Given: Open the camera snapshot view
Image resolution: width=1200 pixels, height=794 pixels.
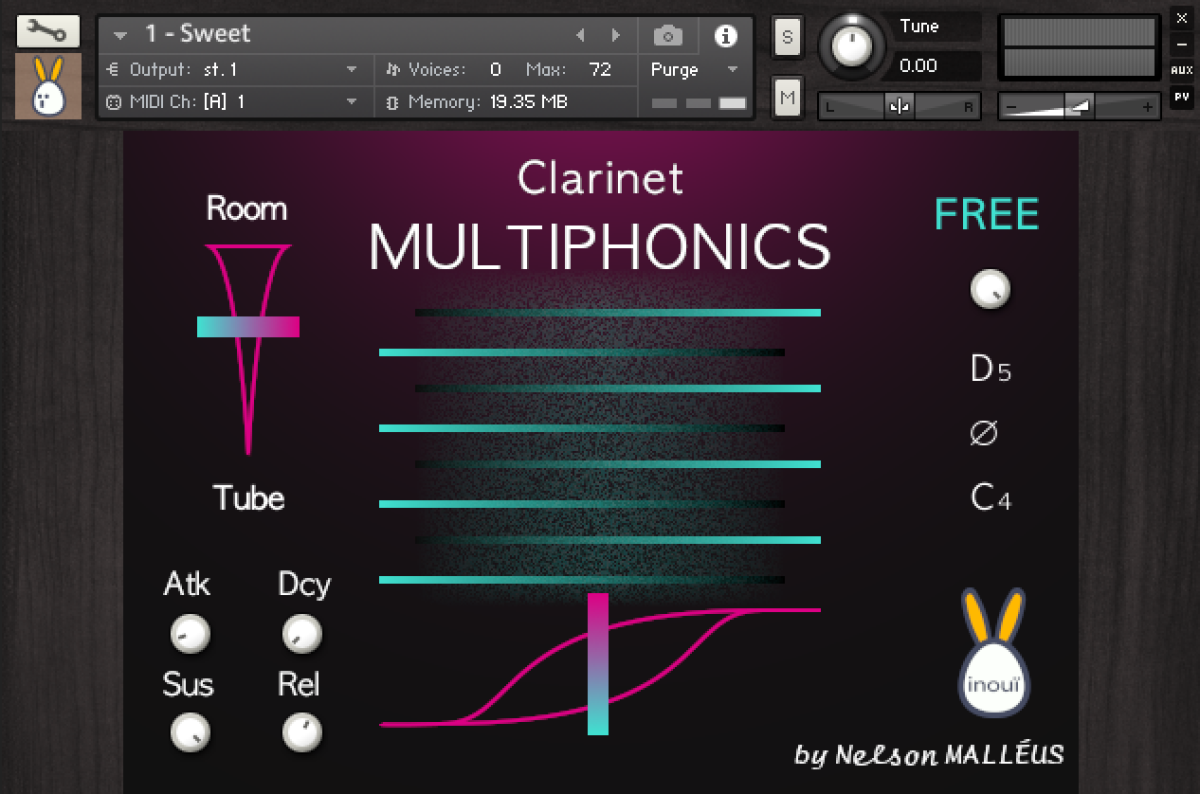Looking at the screenshot, I should click(x=668, y=36).
